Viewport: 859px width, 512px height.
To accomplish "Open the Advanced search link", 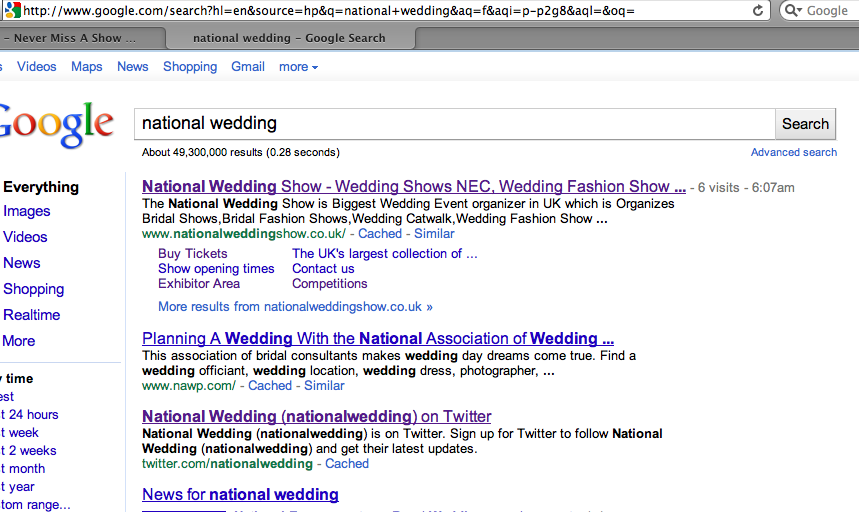I will click(x=794, y=152).
